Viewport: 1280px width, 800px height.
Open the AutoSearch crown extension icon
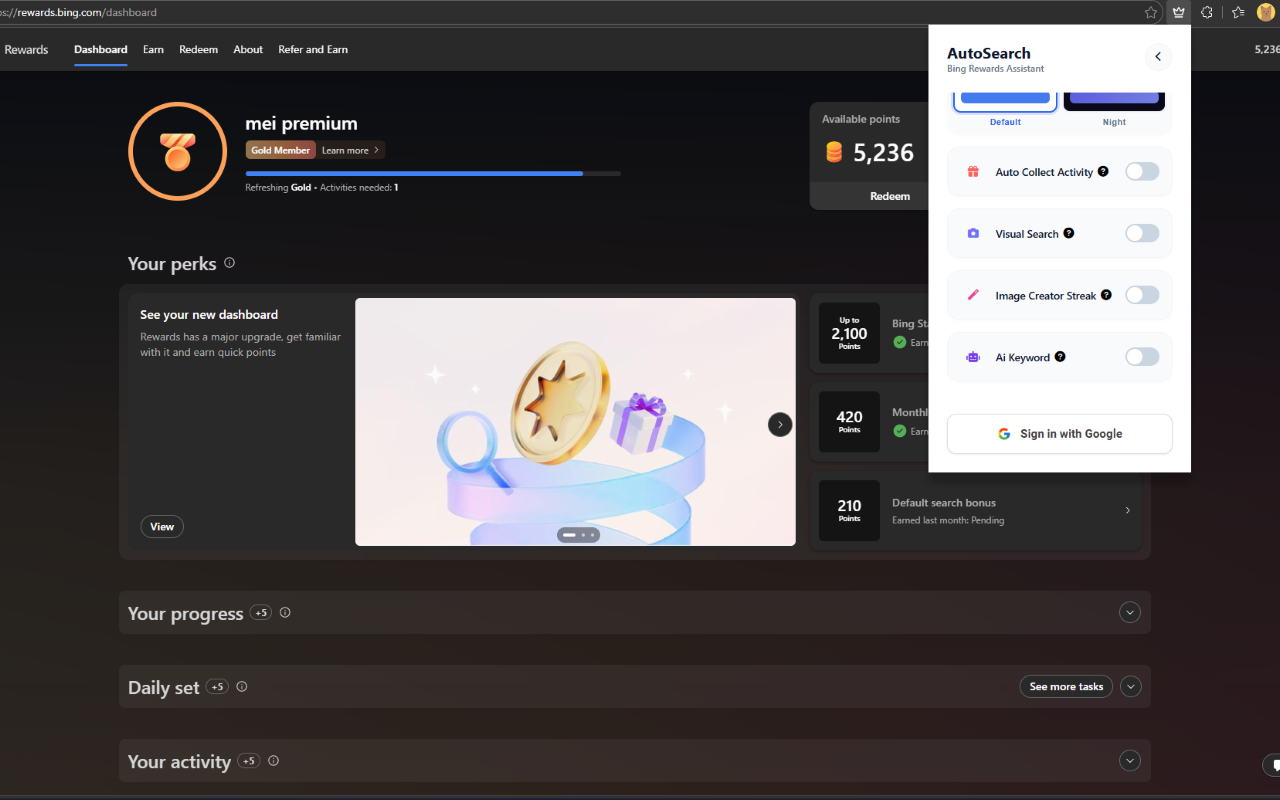point(1179,12)
